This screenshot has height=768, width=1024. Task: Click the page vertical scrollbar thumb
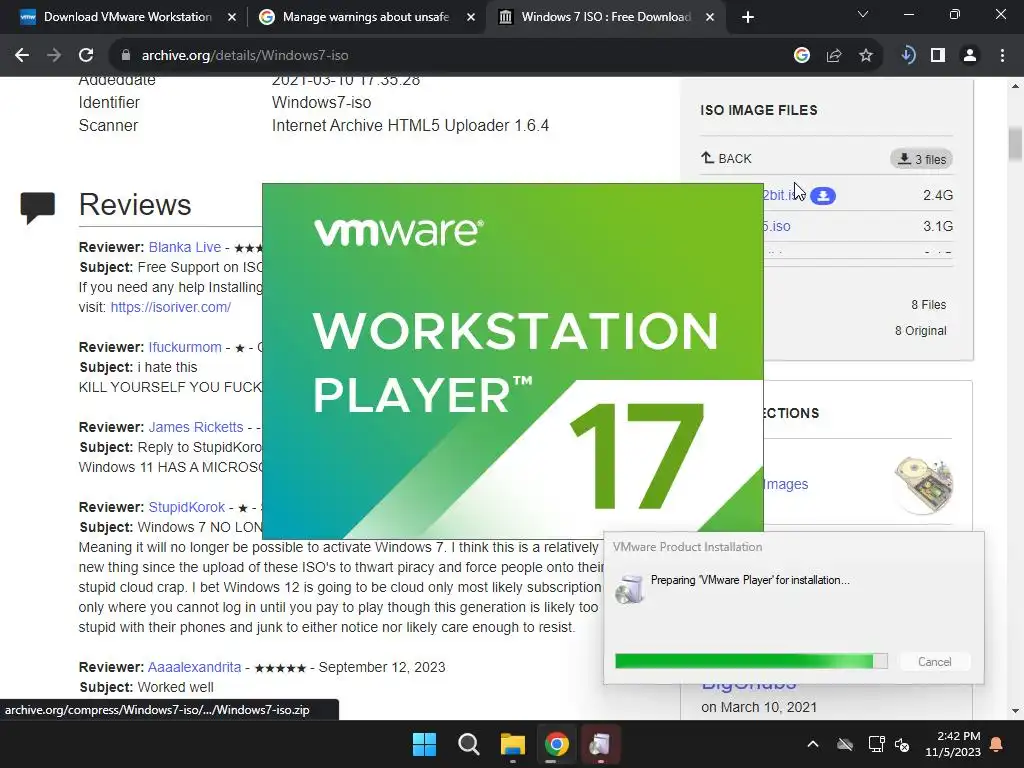point(1015,144)
